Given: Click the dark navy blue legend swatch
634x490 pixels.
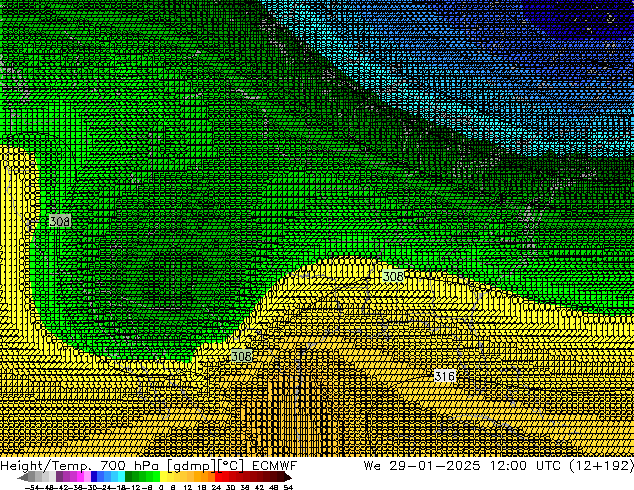Looking at the screenshot, I should (94, 477).
